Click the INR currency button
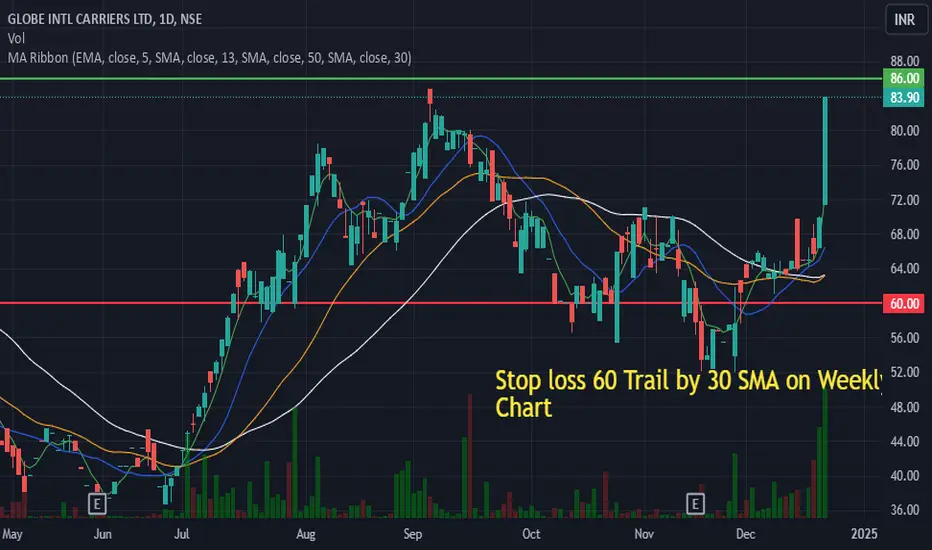Viewport: 932px width, 550px height. tap(905, 20)
